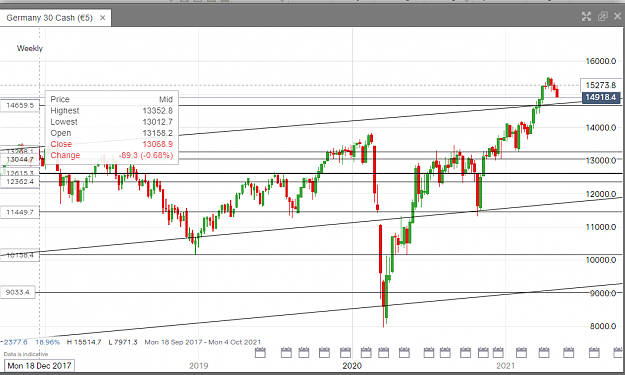The height and width of the screenshot is (375, 625).
Task: Pop out the chart into a new window
Action: tap(602, 16)
